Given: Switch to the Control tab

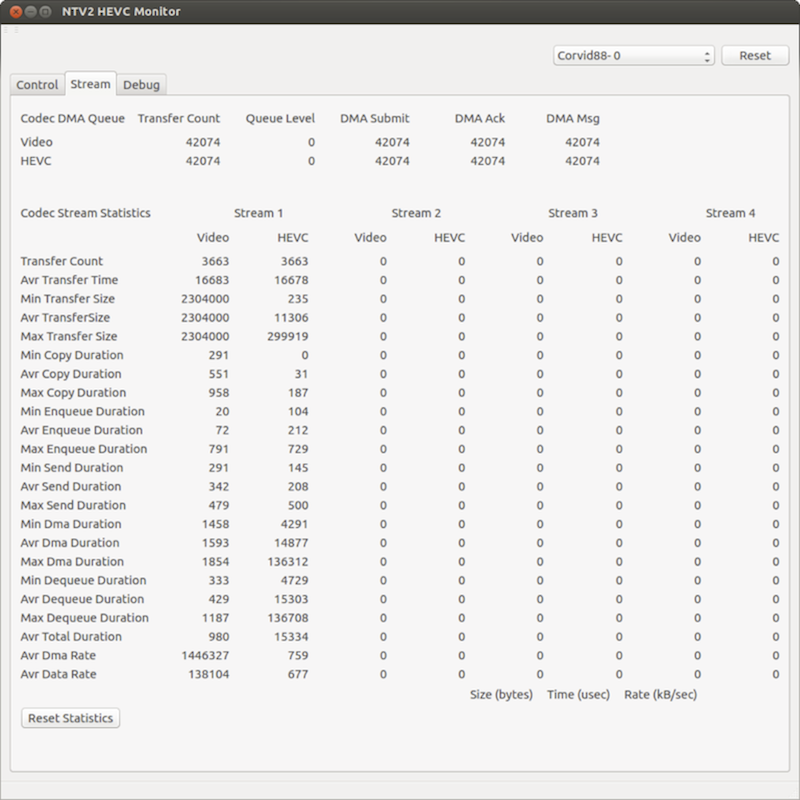Looking at the screenshot, I should 37,85.
